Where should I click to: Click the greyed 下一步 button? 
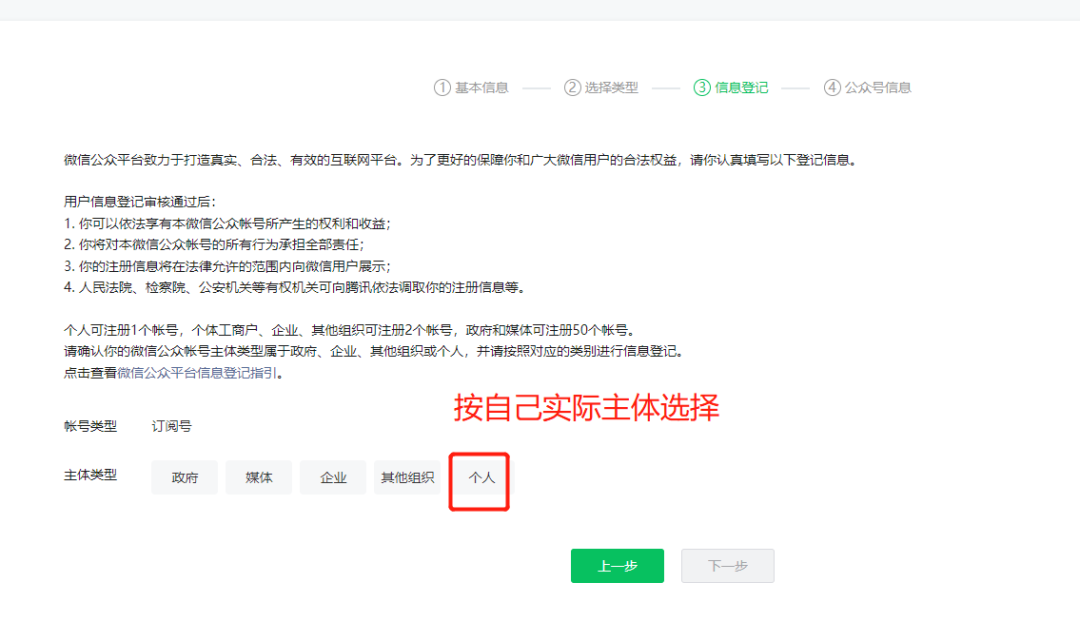(x=727, y=566)
